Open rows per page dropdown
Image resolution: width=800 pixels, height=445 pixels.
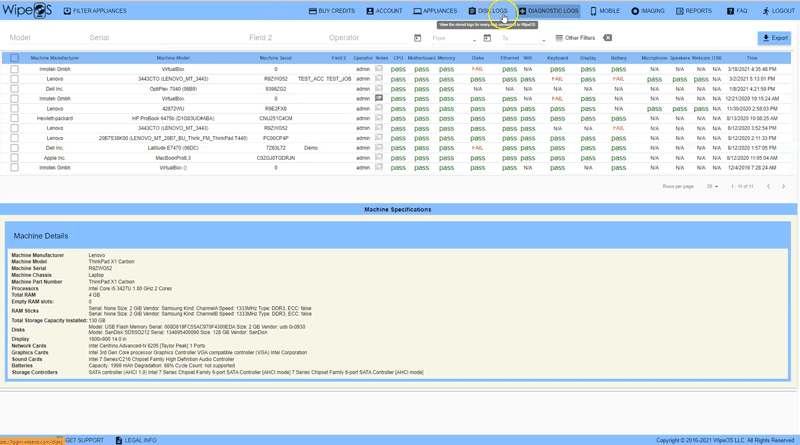[712, 186]
